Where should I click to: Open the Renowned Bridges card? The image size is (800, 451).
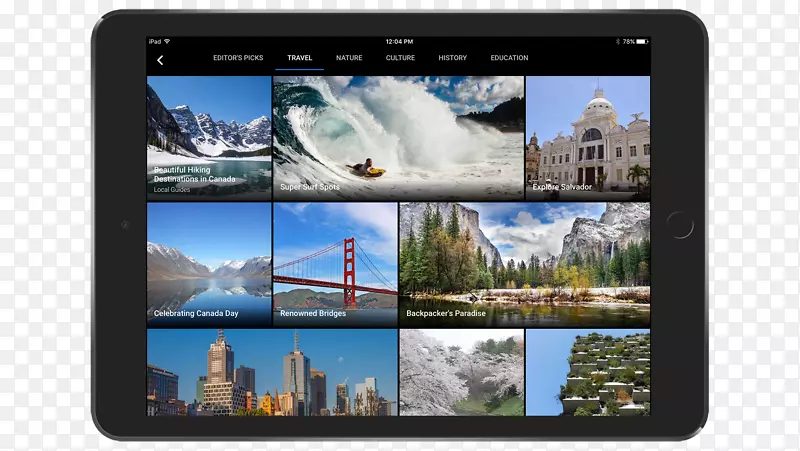coord(335,264)
